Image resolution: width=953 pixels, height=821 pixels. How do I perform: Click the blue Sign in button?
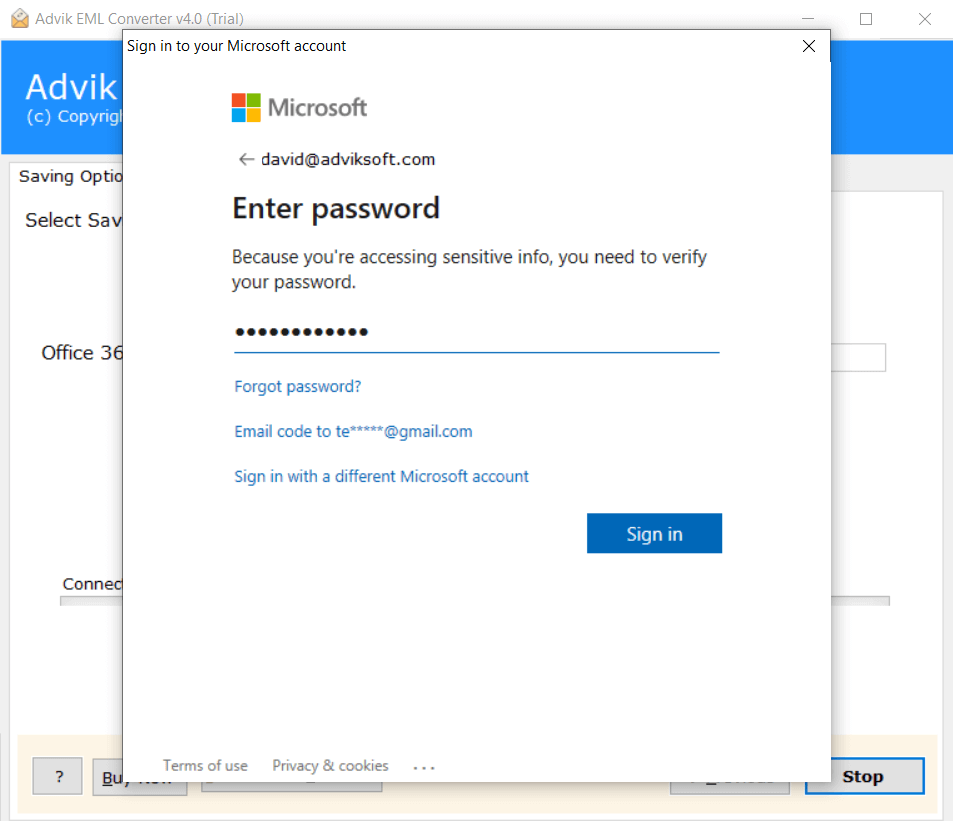pyautogui.click(x=654, y=534)
